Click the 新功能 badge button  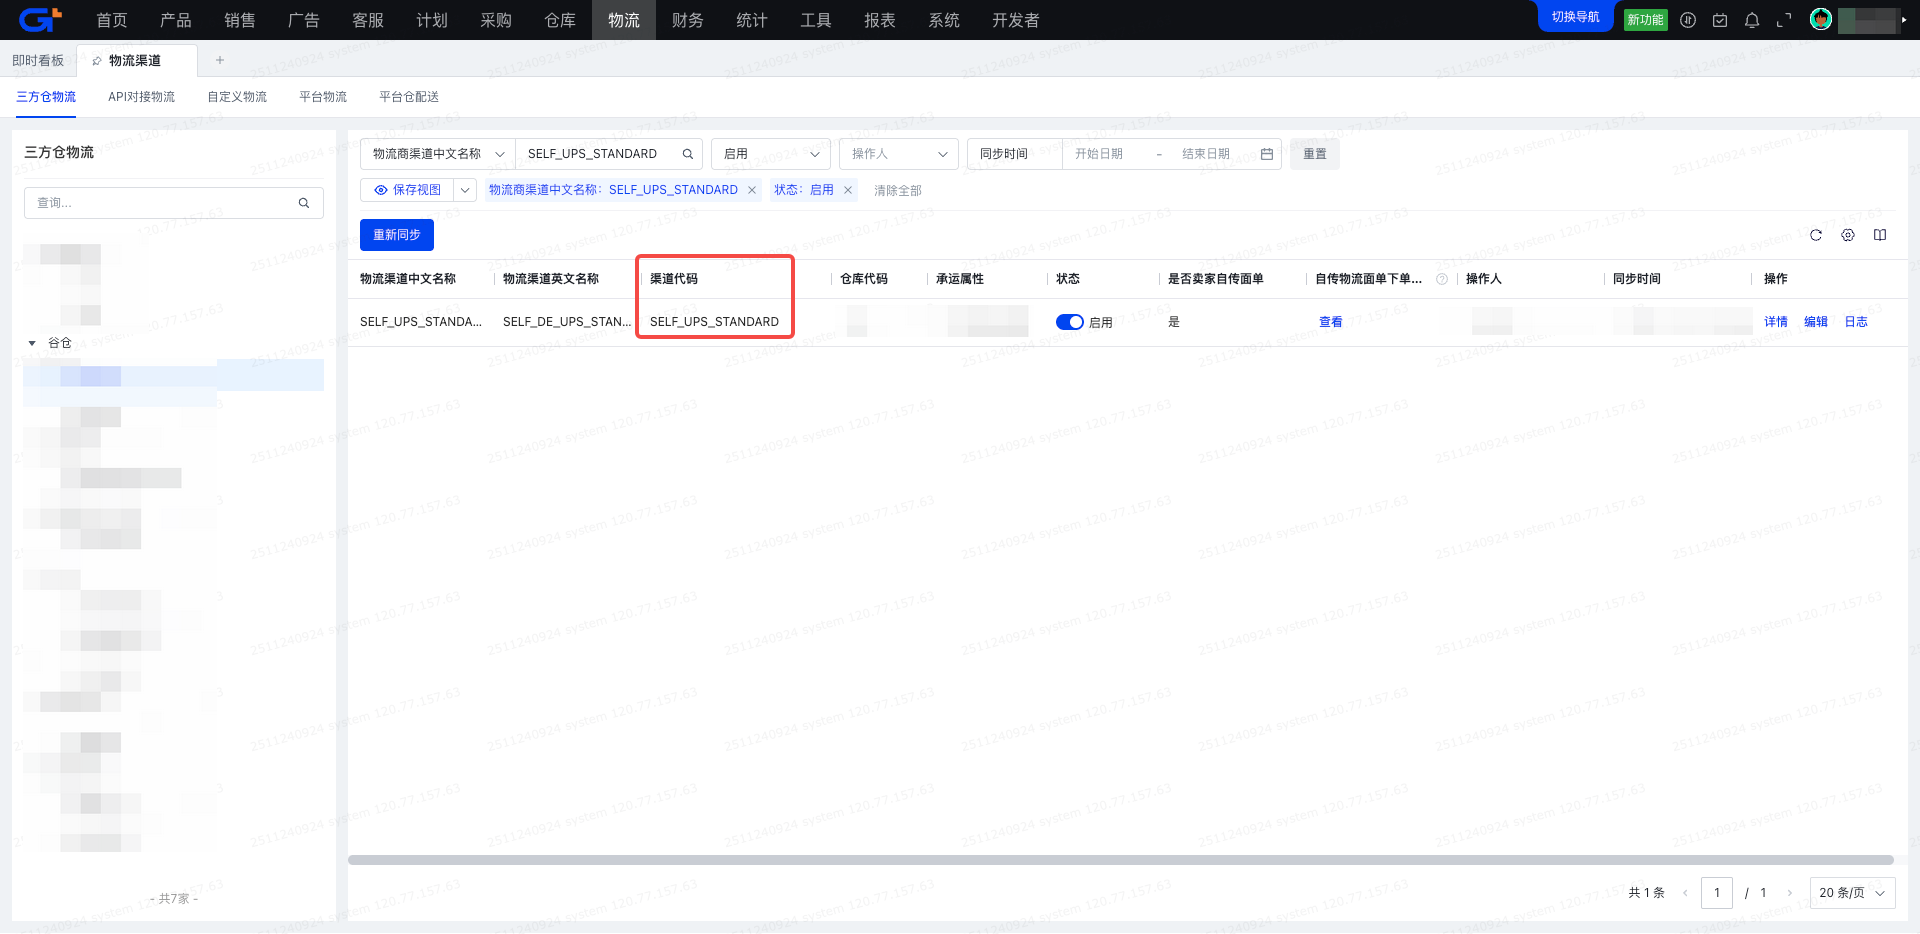[1646, 20]
